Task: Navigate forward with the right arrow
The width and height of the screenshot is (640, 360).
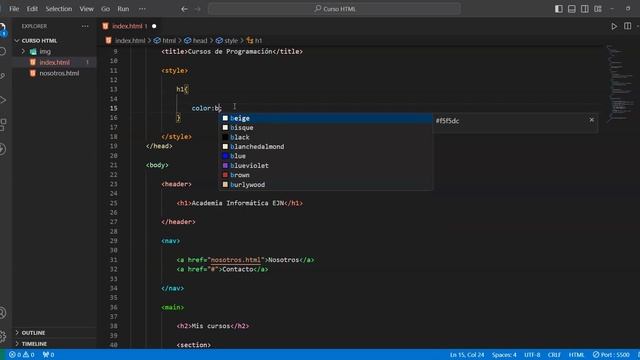Action: [x=198, y=9]
